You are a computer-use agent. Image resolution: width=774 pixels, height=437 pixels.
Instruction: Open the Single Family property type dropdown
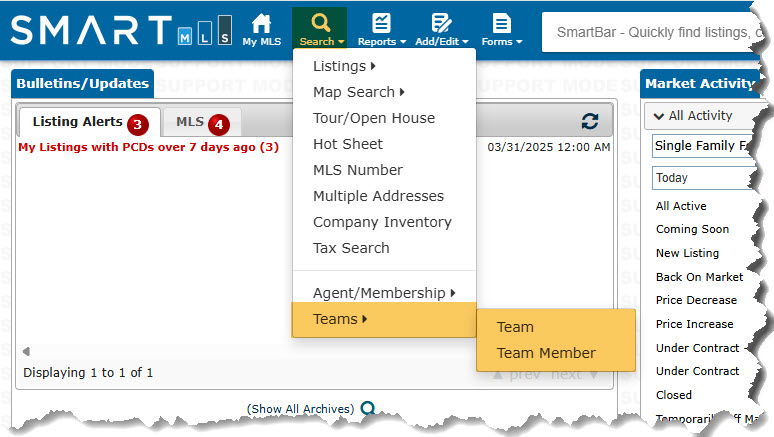(x=703, y=146)
